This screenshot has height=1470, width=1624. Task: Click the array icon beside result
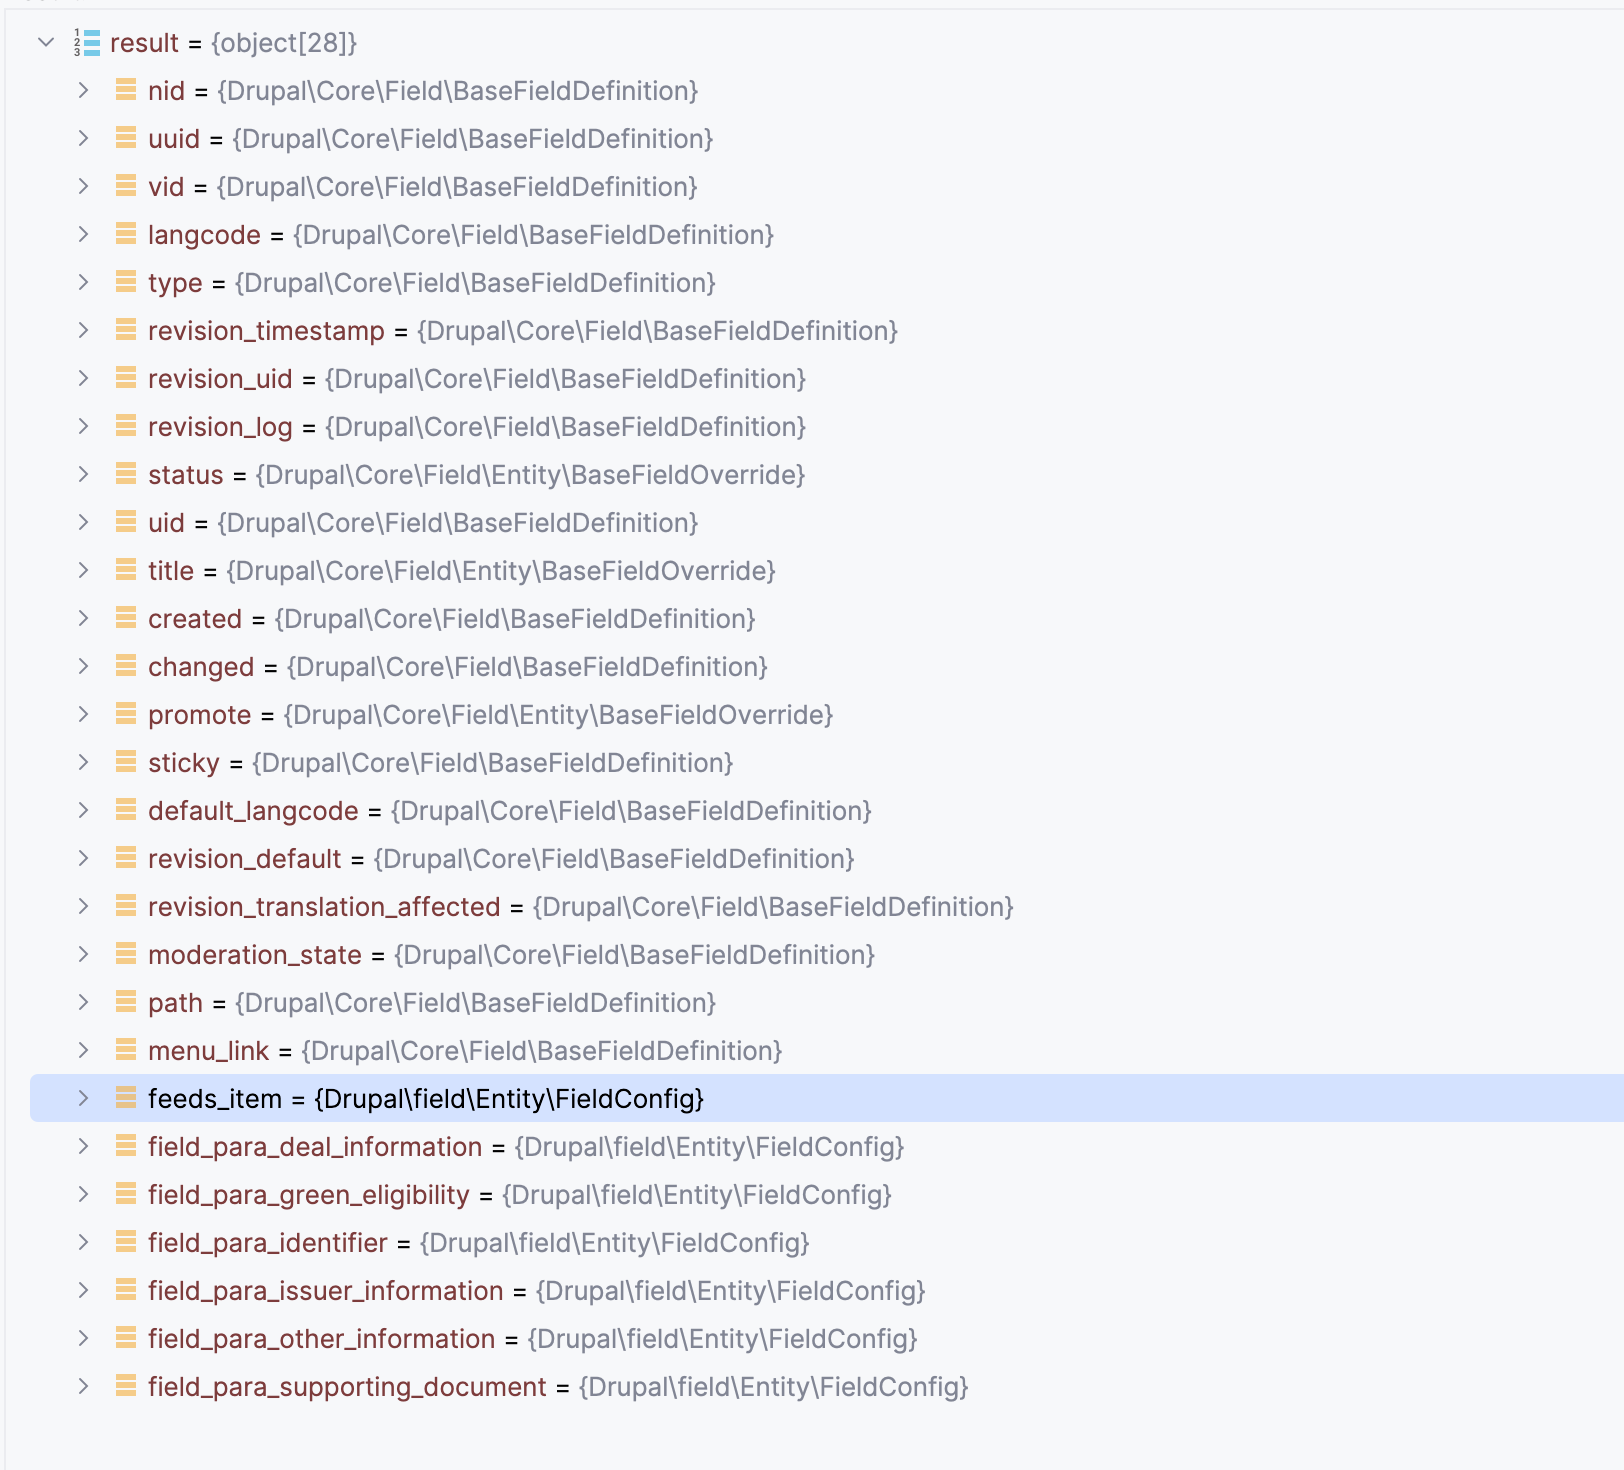(x=87, y=43)
